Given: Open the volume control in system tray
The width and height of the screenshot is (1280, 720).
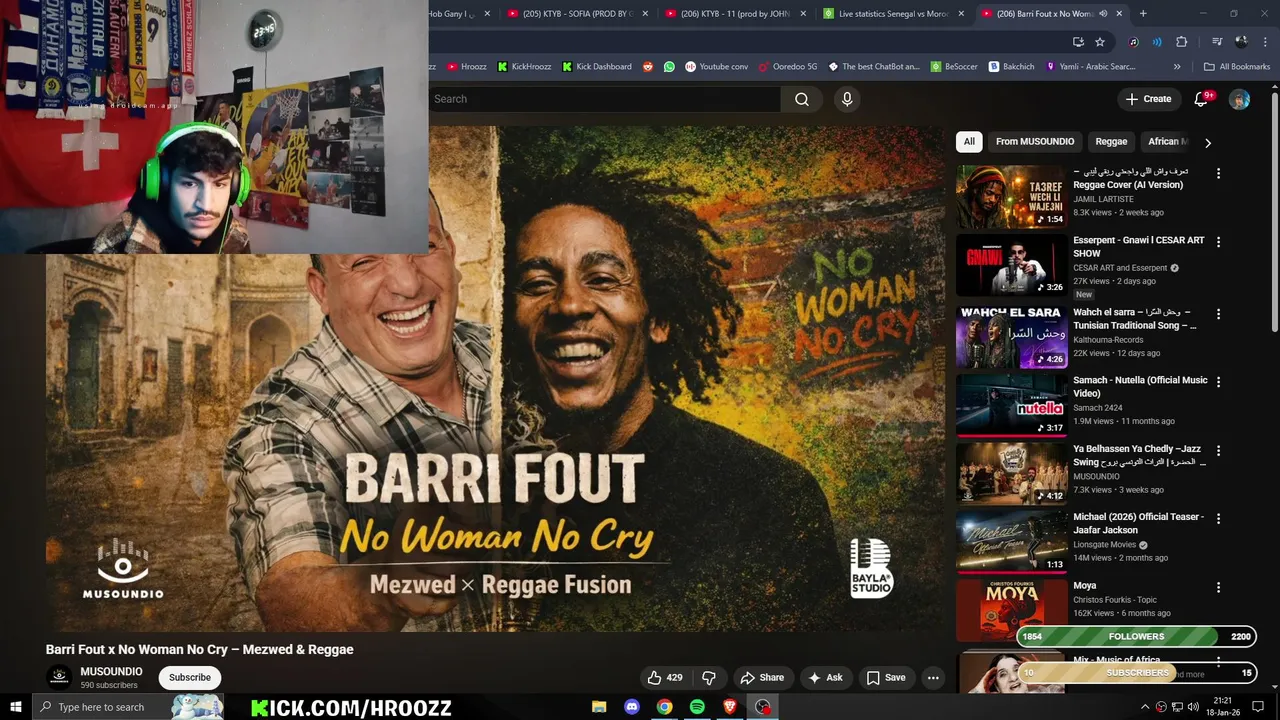Looking at the screenshot, I should click(x=1194, y=707).
